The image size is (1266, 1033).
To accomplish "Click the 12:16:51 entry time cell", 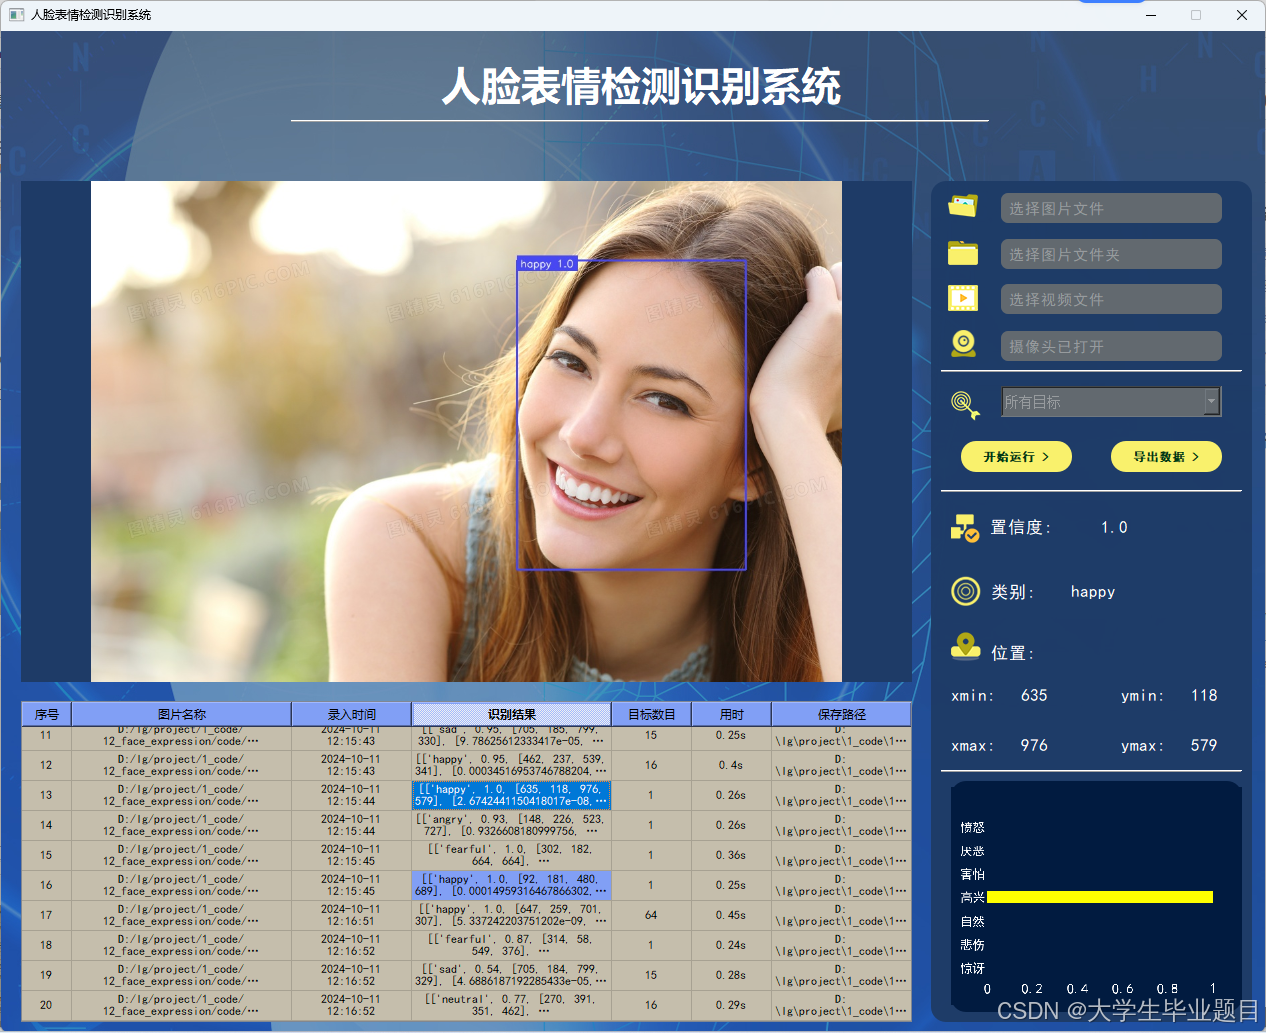I will tap(351, 915).
